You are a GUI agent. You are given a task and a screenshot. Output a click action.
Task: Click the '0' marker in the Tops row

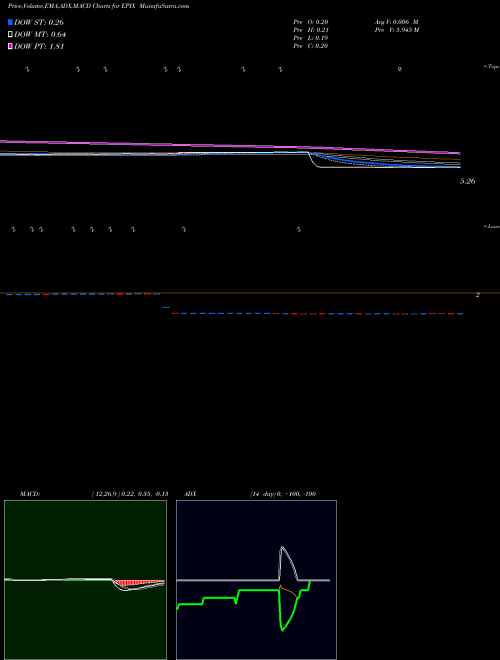400,69
